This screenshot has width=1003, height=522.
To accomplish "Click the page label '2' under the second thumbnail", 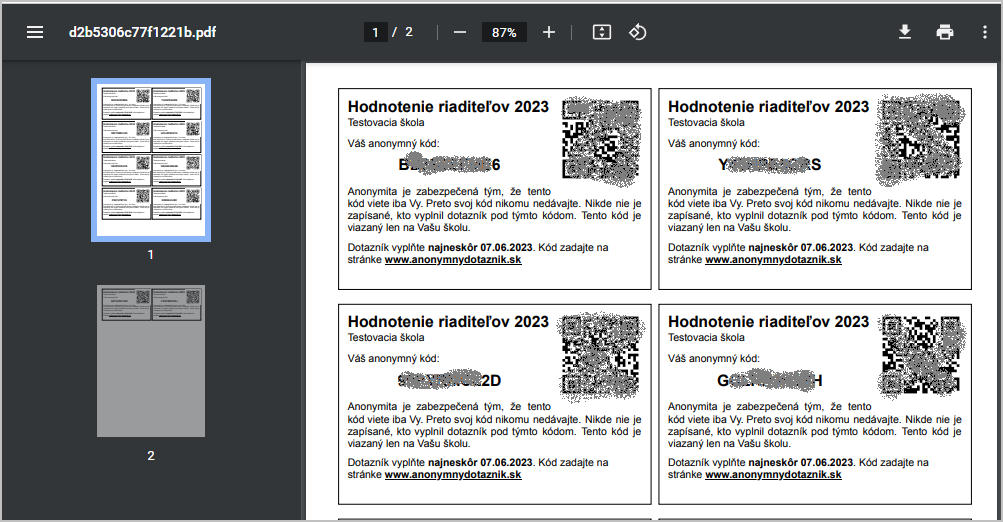I will [x=151, y=455].
